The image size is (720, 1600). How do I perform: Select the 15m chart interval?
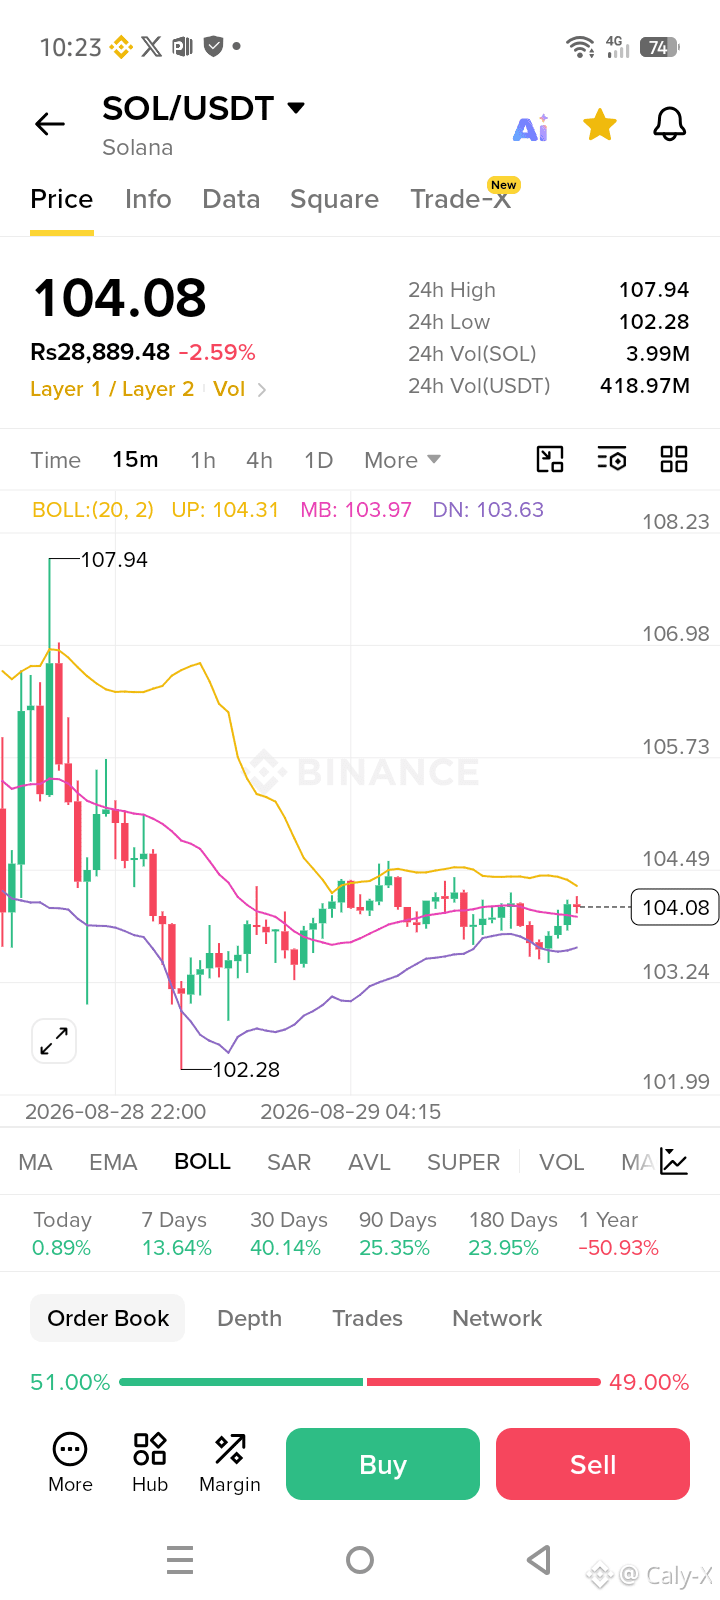click(135, 460)
